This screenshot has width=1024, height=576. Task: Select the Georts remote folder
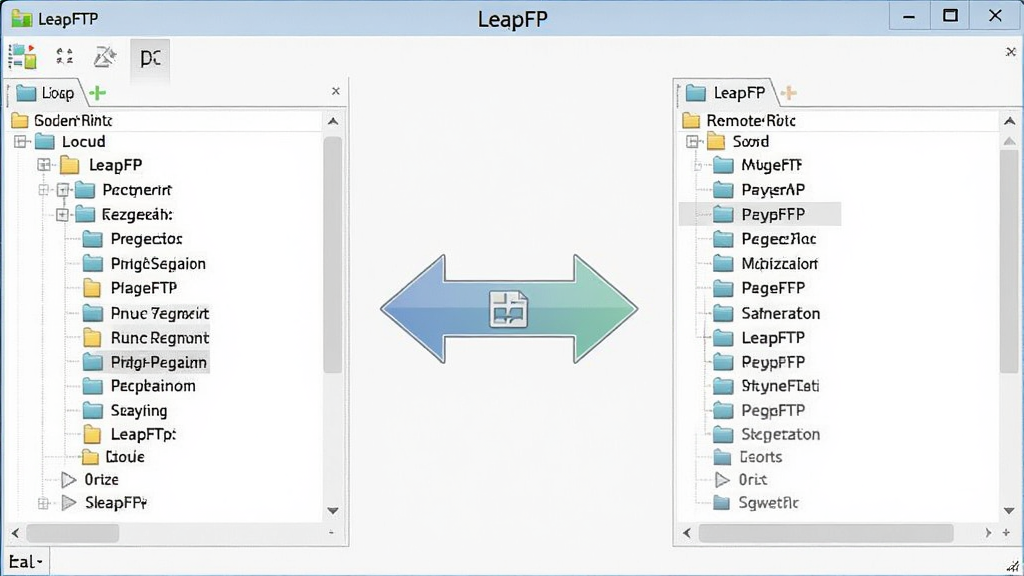747,457
